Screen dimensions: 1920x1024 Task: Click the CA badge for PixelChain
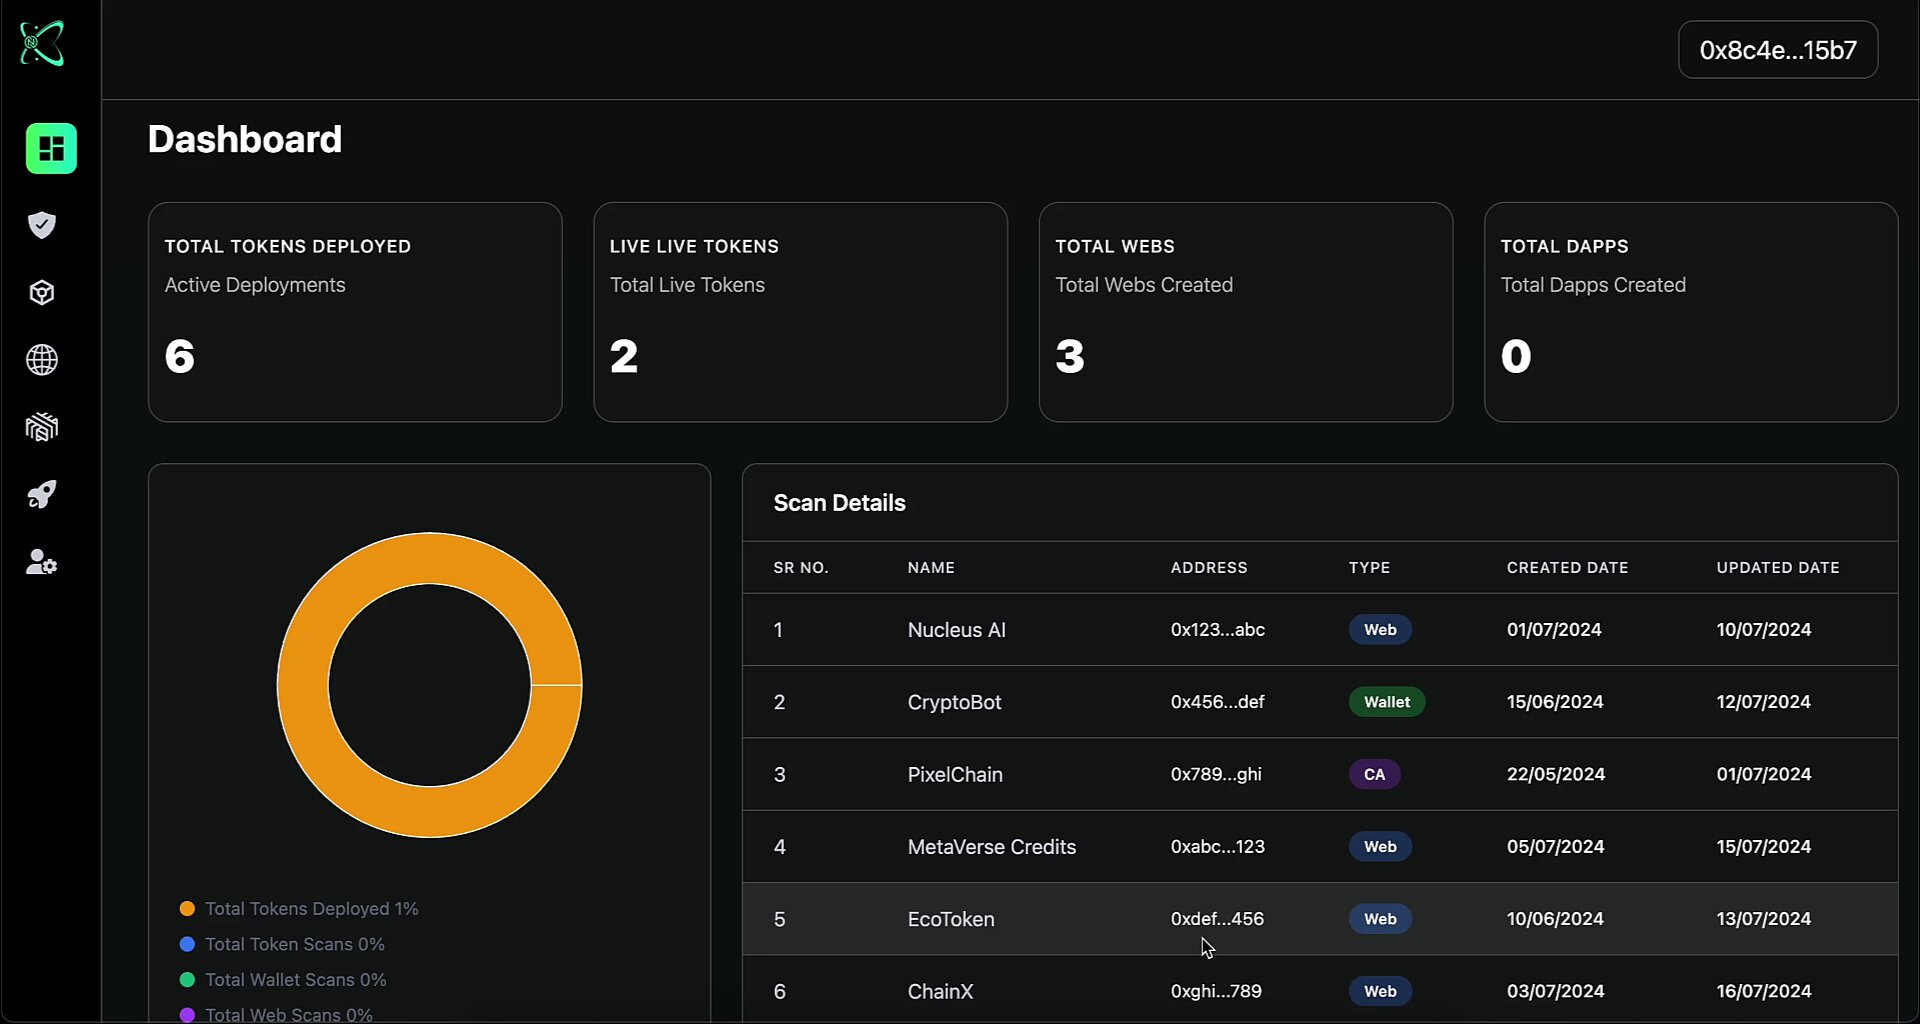coord(1374,774)
